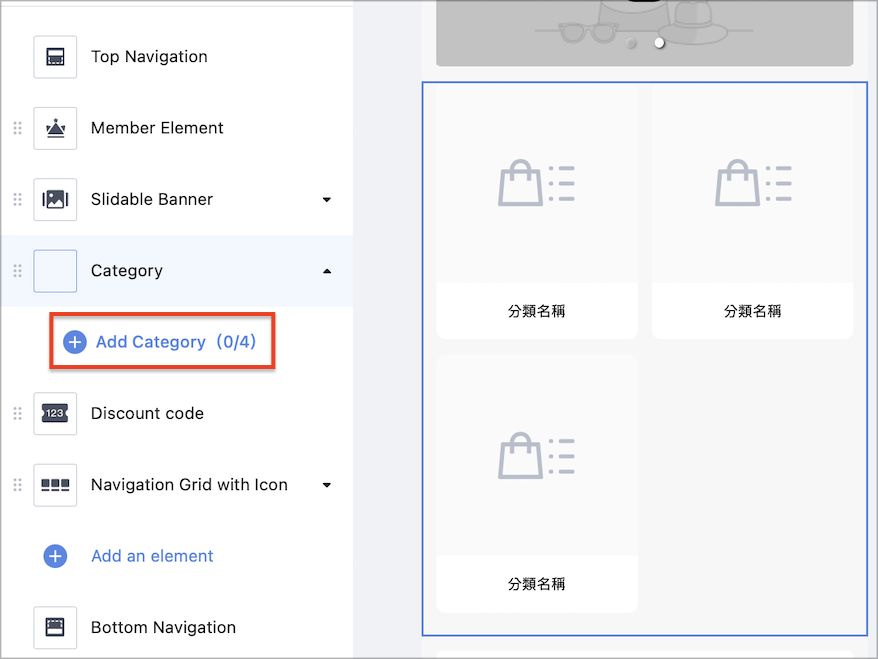Select the top-right category placeholder card
Screen dimensions: 878x659
(x=752, y=212)
